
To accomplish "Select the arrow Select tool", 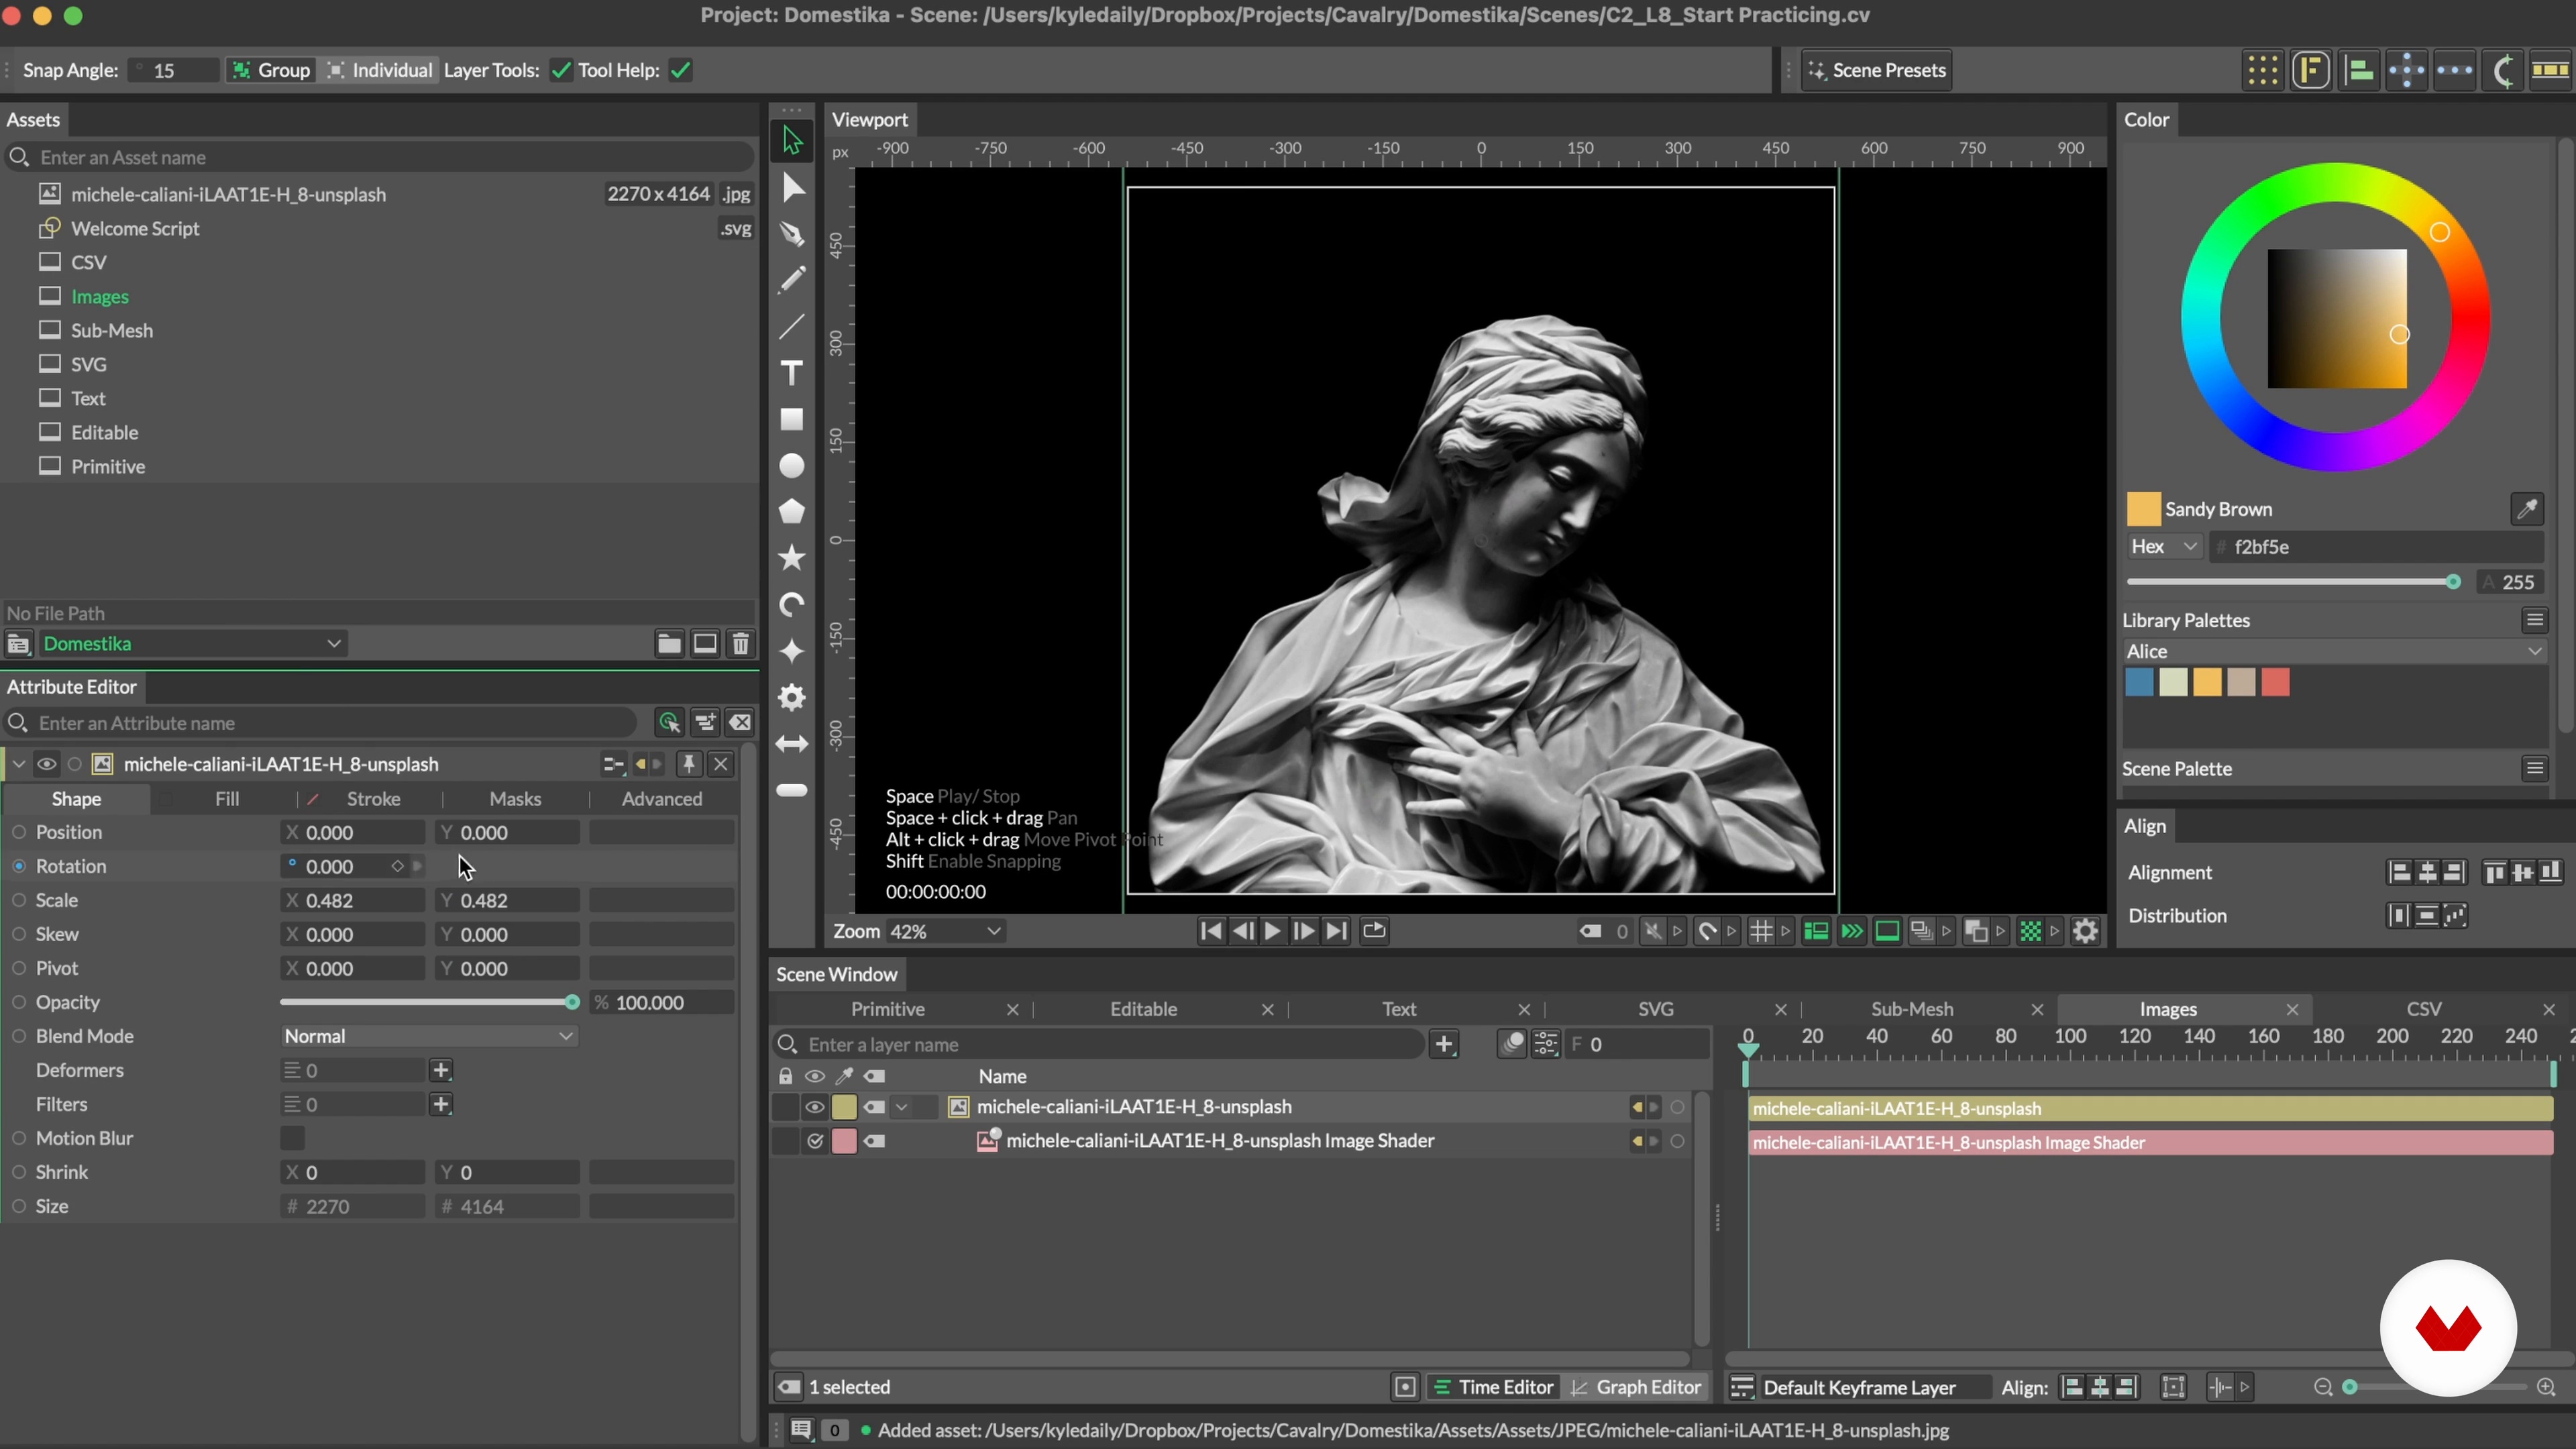I will [x=792, y=141].
